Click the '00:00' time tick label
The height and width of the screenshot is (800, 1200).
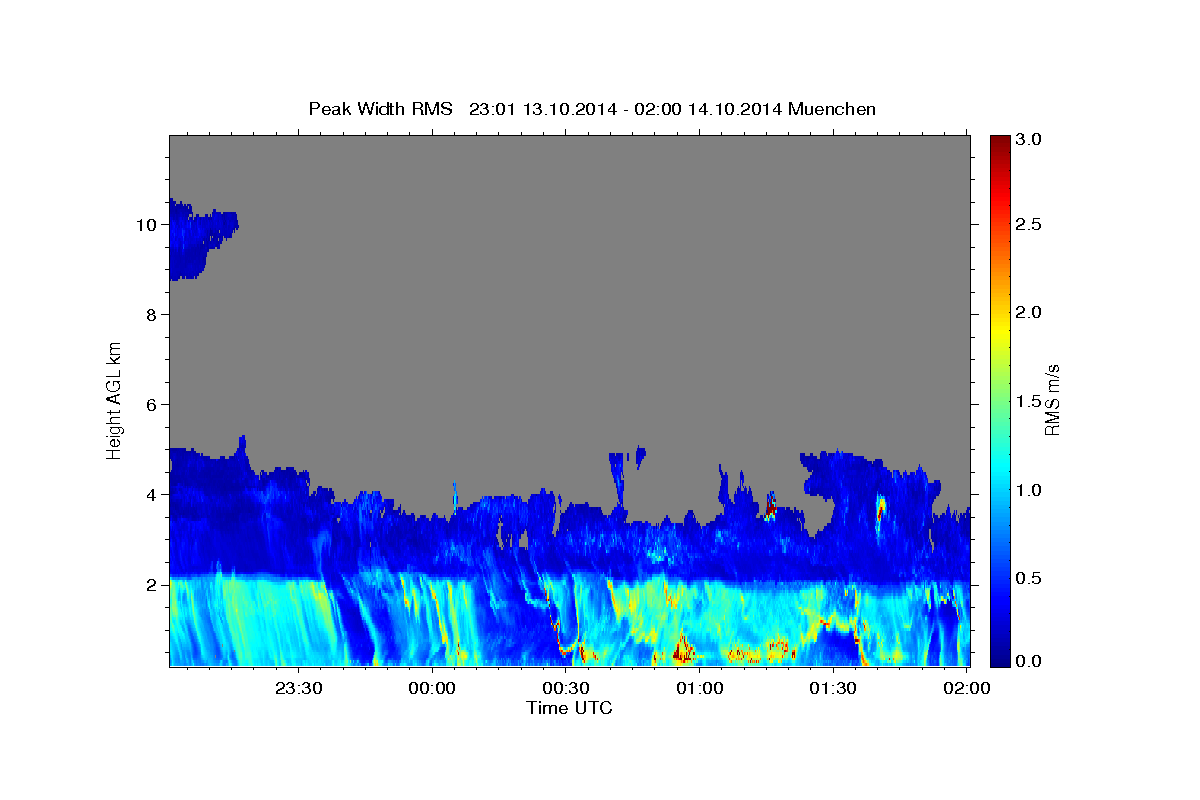coord(432,688)
